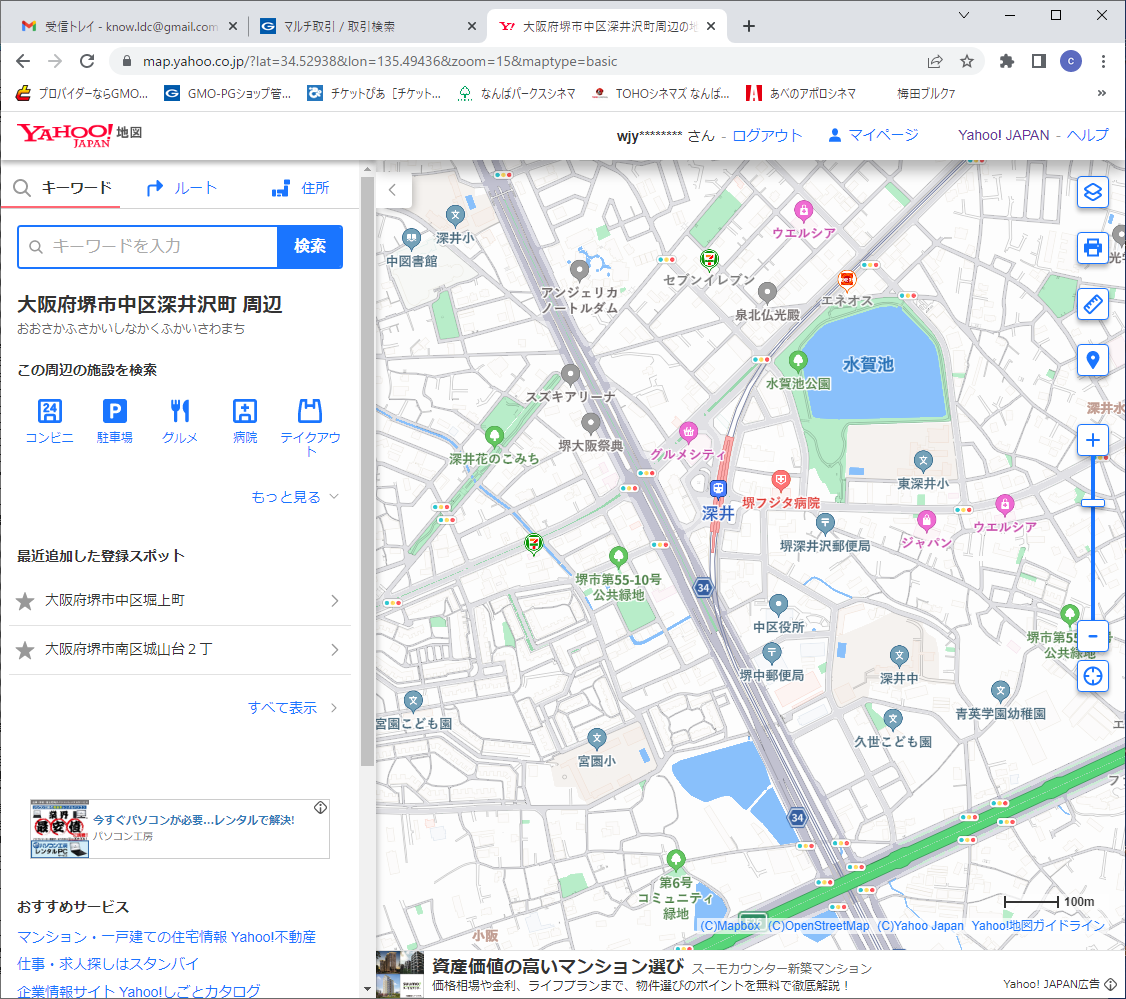Center map on current location icon
Screen dimensions: 1126x999
pyautogui.click(x=1093, y=676)
